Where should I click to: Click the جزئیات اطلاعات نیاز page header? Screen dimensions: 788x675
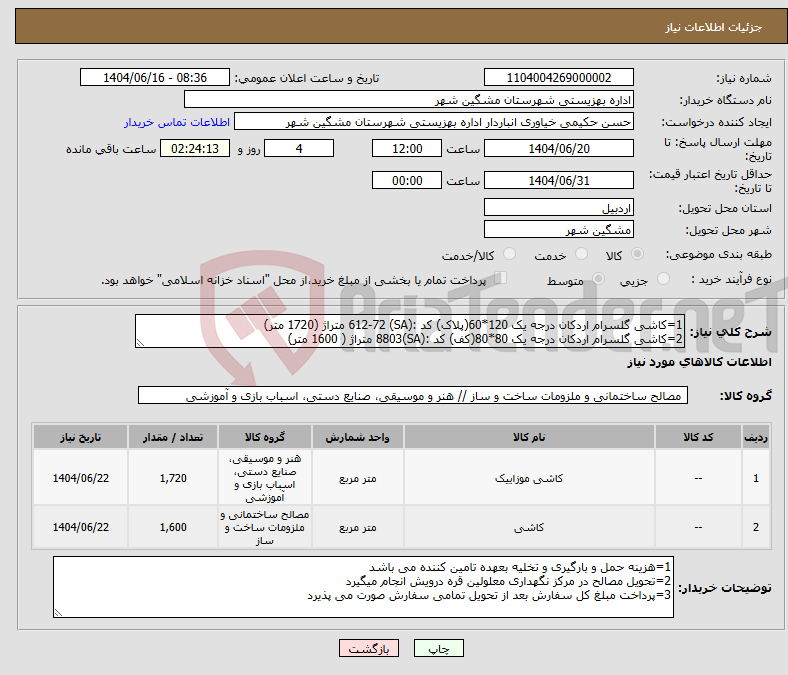713,27
